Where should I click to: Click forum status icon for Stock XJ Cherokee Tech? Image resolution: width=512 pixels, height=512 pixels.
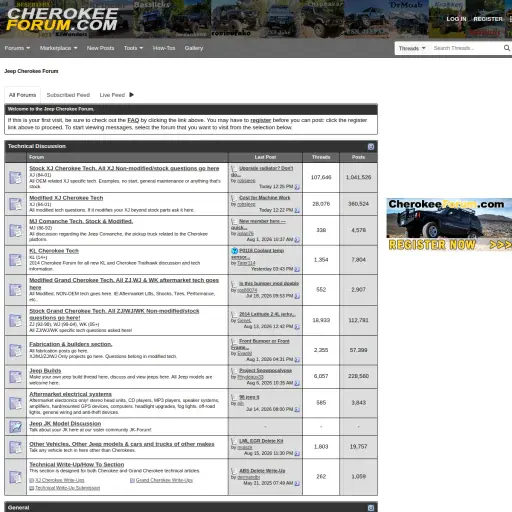tap(15, 177)
